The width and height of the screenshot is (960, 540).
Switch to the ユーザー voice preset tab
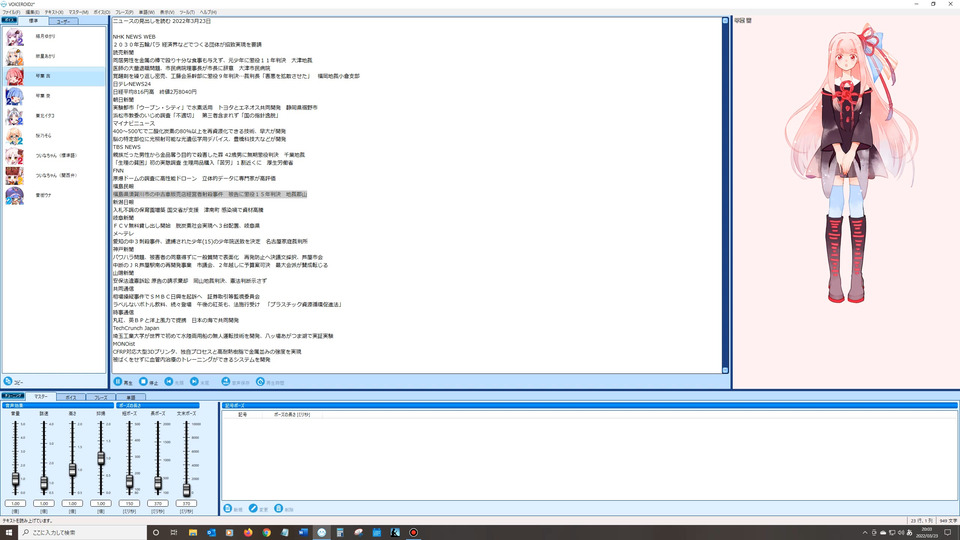63,21
